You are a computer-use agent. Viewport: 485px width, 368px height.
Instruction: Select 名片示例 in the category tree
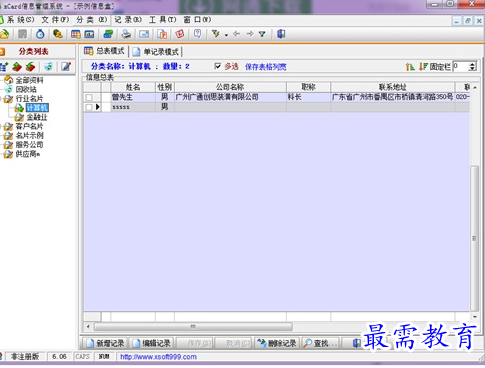[29, 136]
